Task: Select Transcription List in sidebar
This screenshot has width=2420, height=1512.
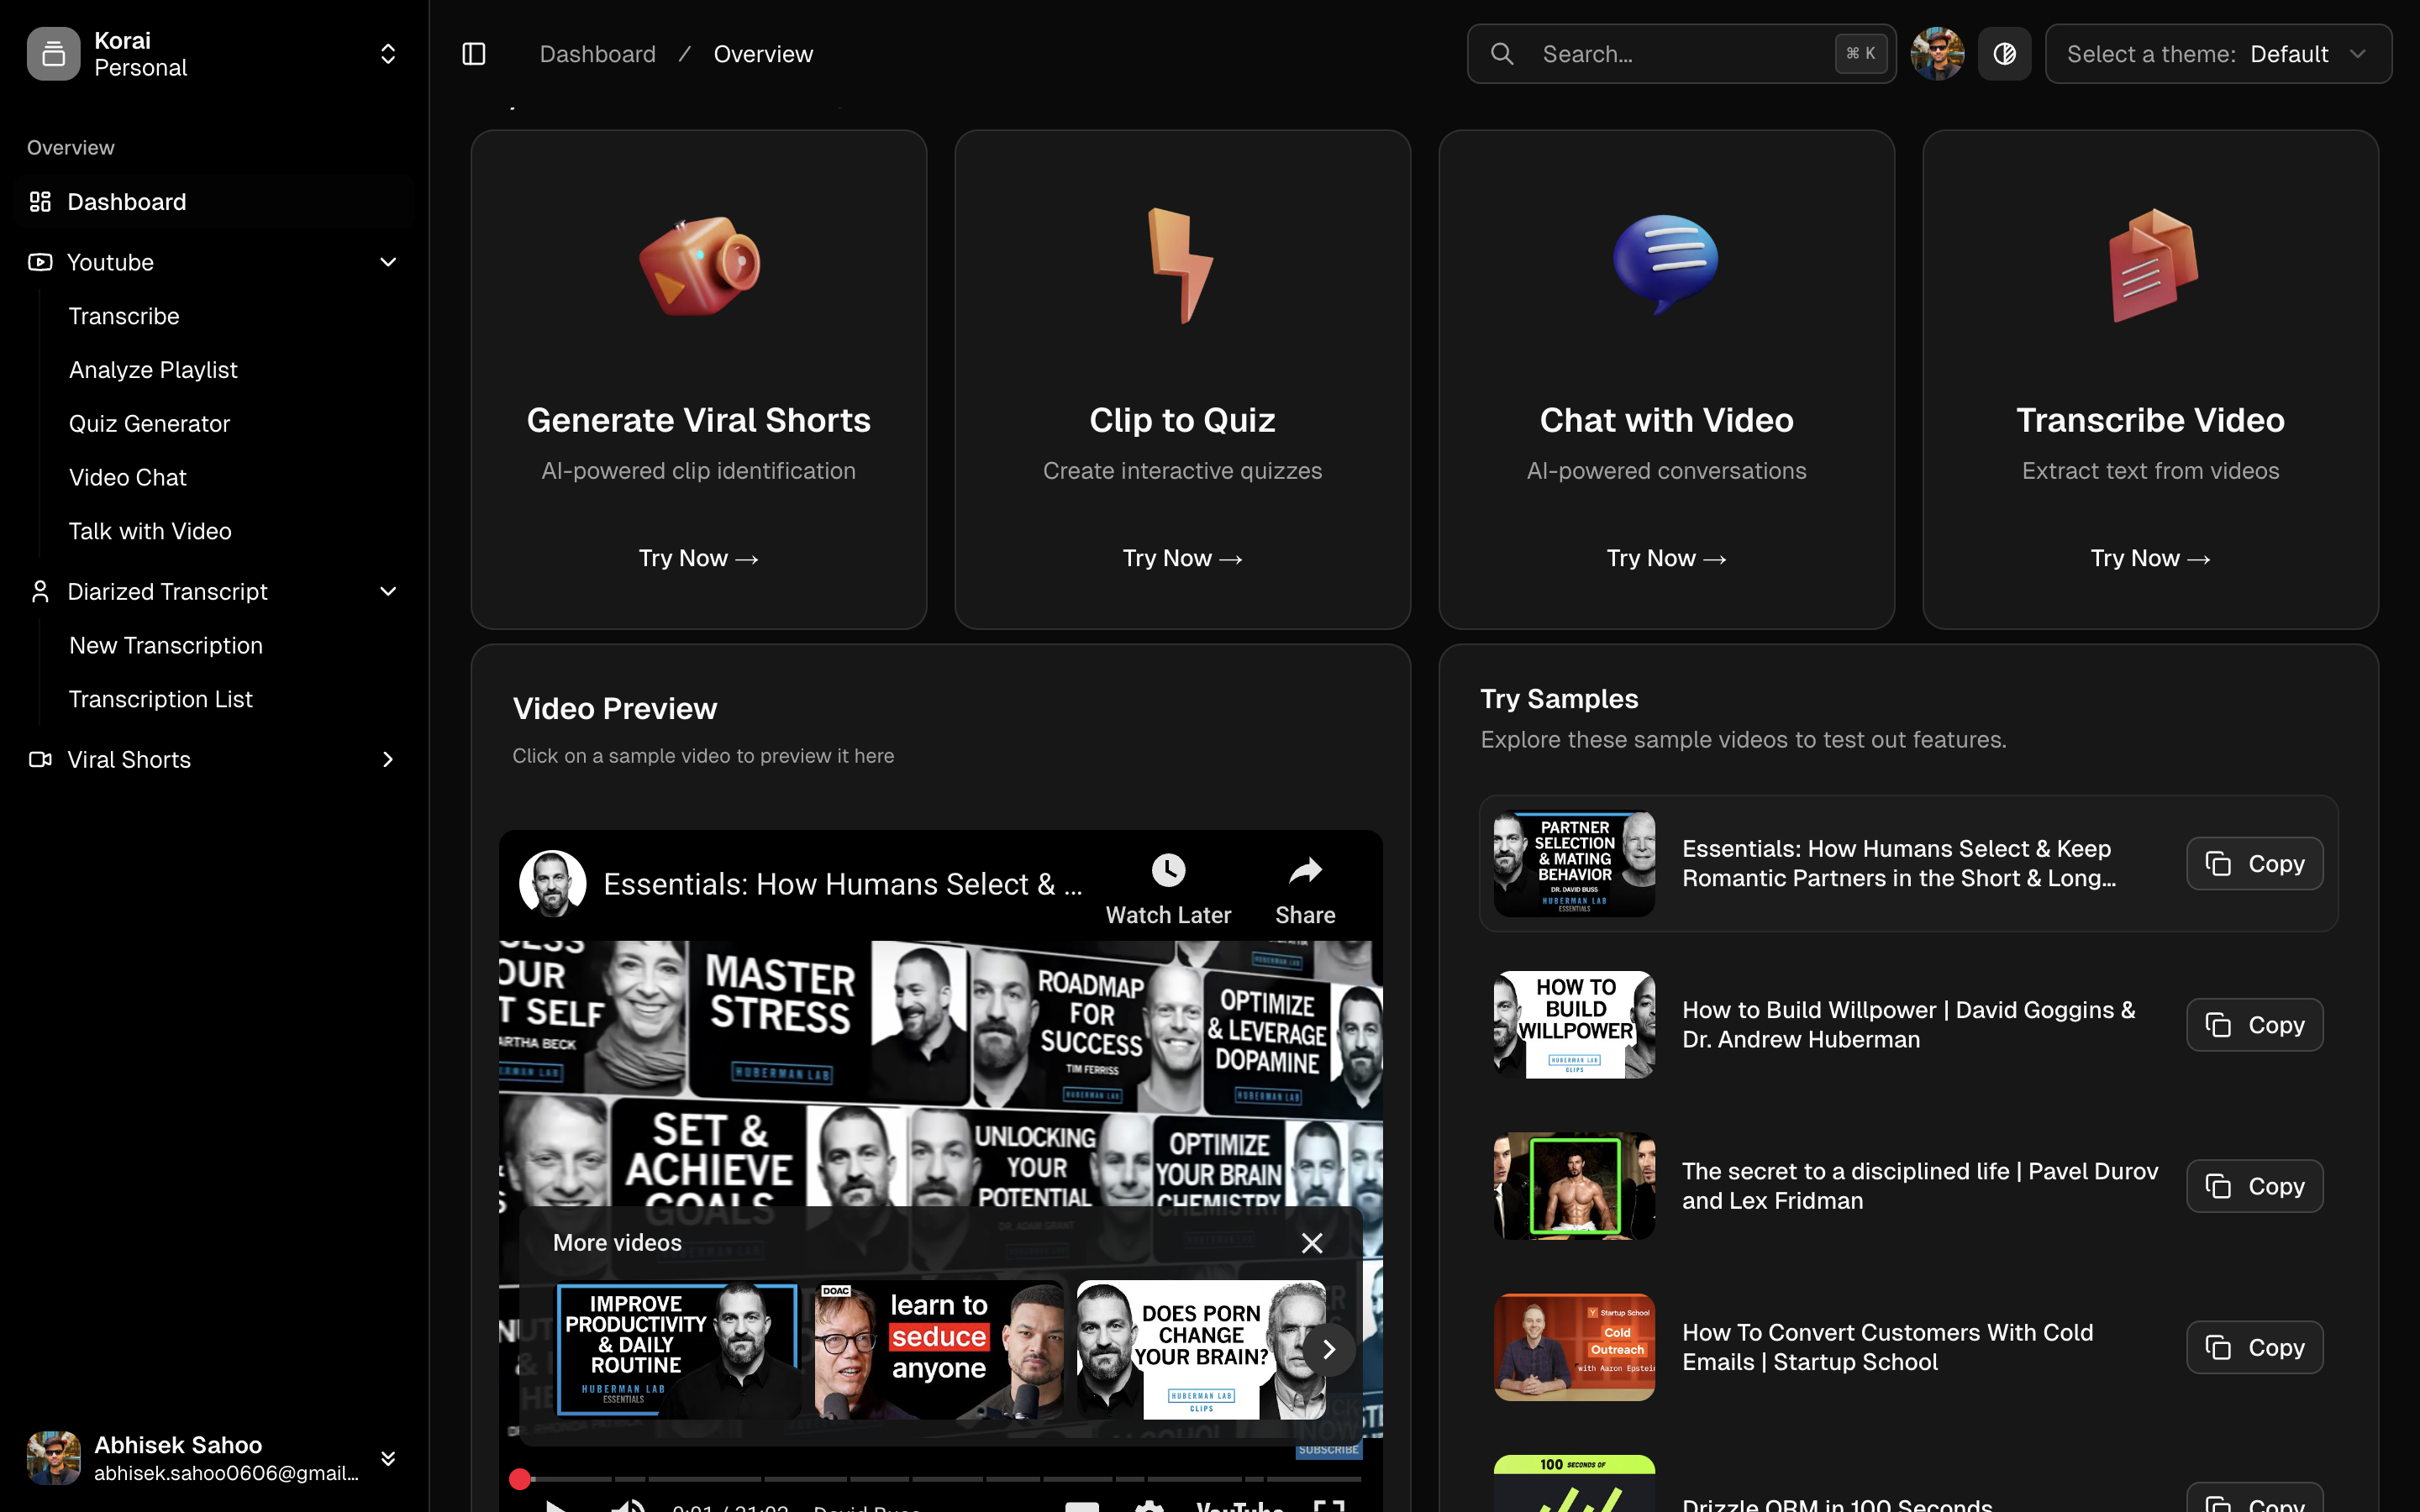Action: 160,699
